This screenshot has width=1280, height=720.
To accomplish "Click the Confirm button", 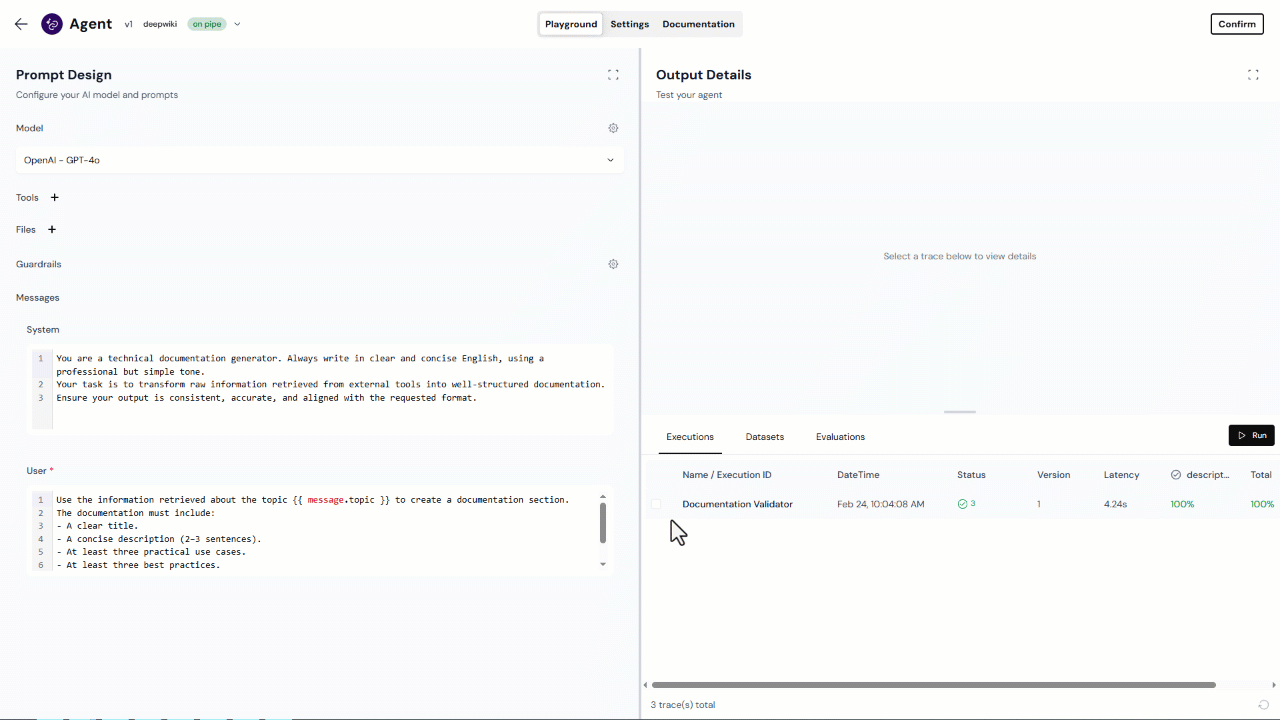I will [1236, 24].
